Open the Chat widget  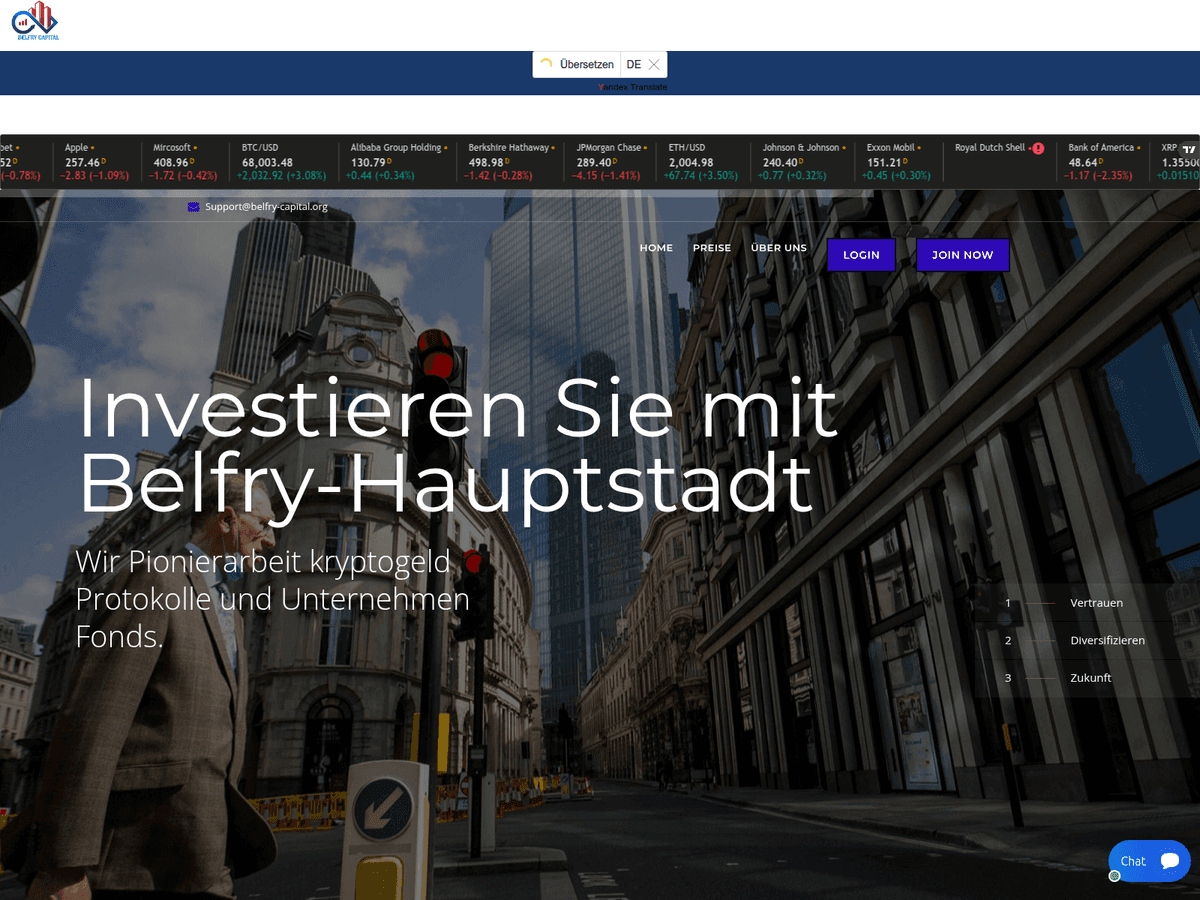click(1149, 861)
